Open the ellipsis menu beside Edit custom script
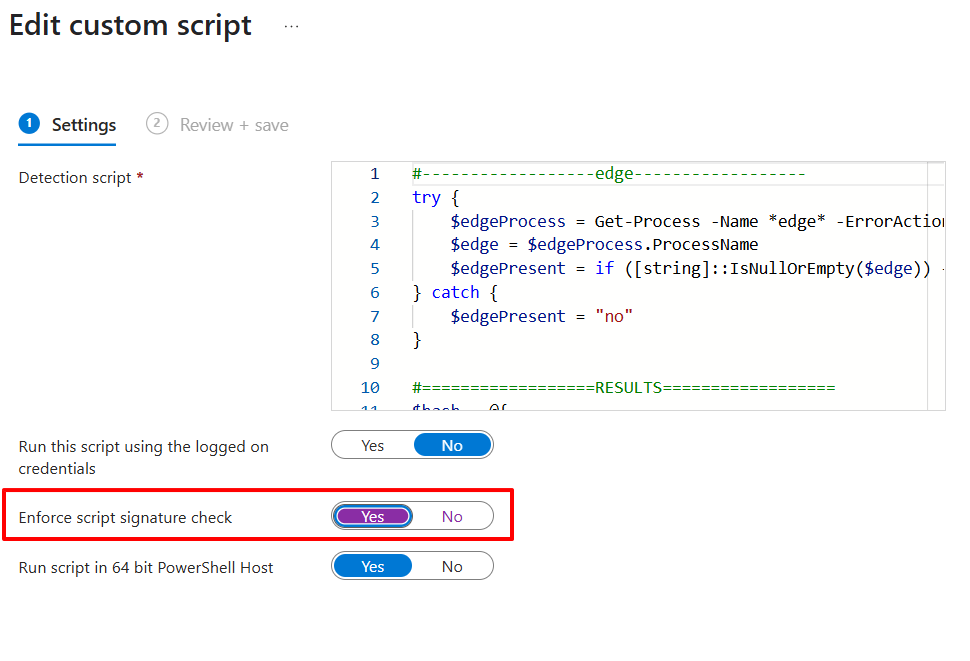The height and width of the screenshot is (661, 970). (291, 27)
